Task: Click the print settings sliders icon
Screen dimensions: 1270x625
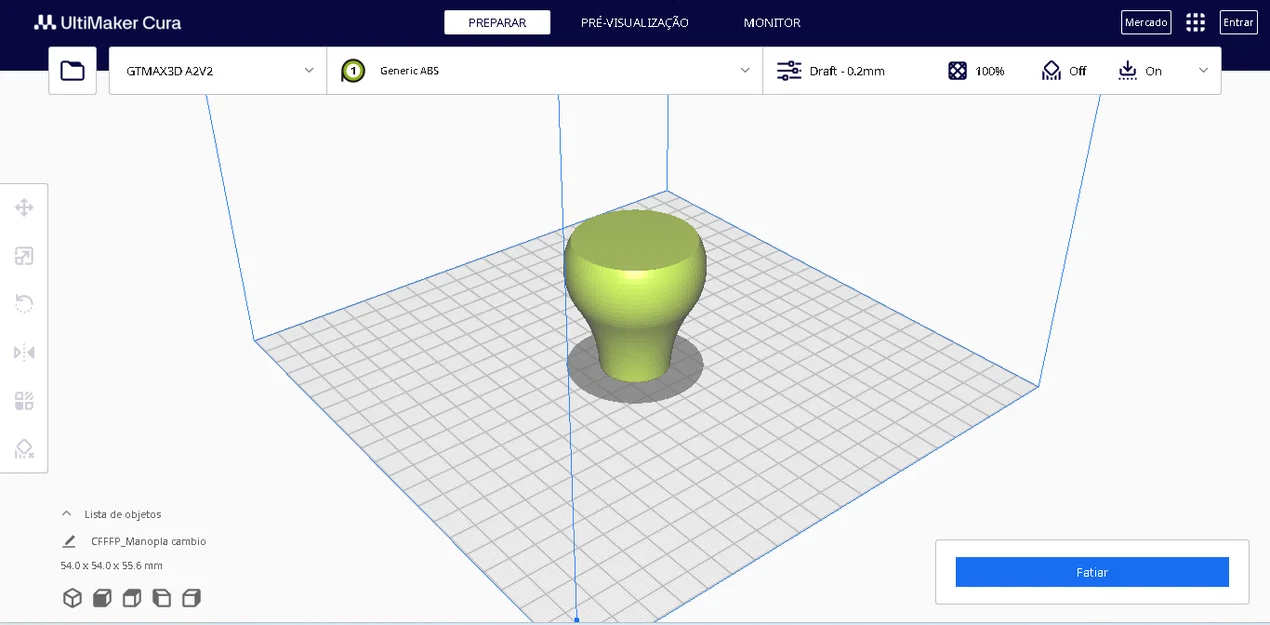Action: (789, 71)
